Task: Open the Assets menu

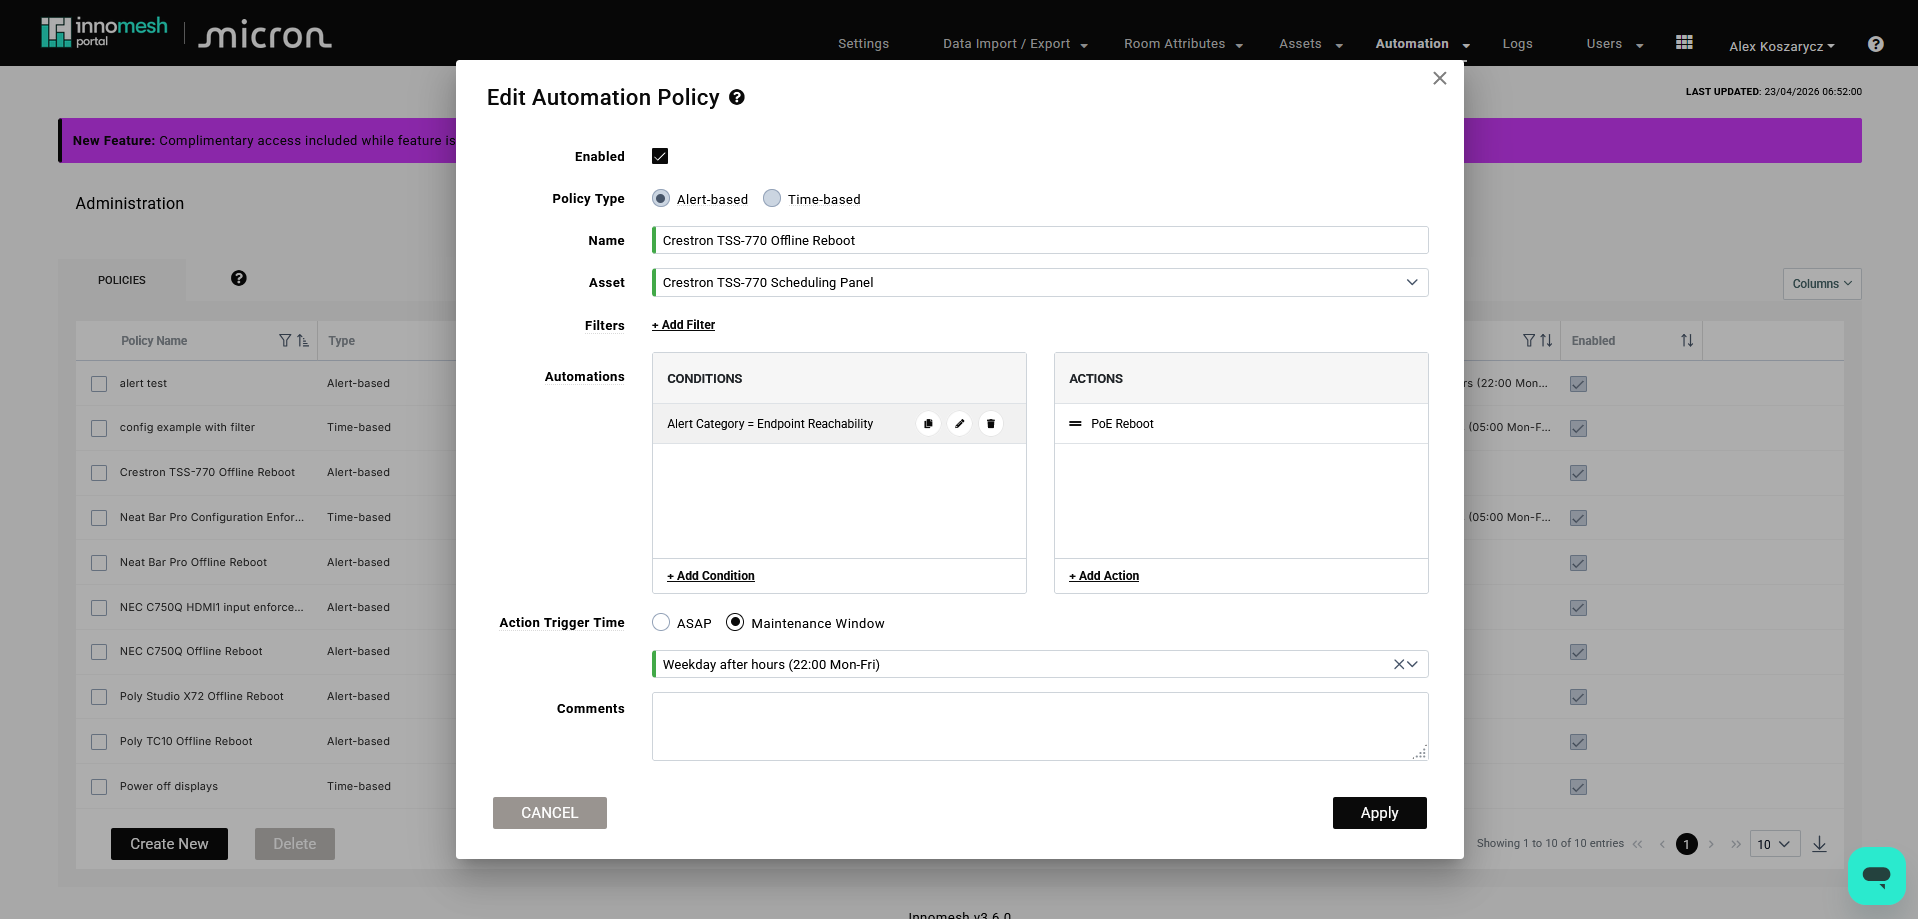Action: [x=1311, y=44]
